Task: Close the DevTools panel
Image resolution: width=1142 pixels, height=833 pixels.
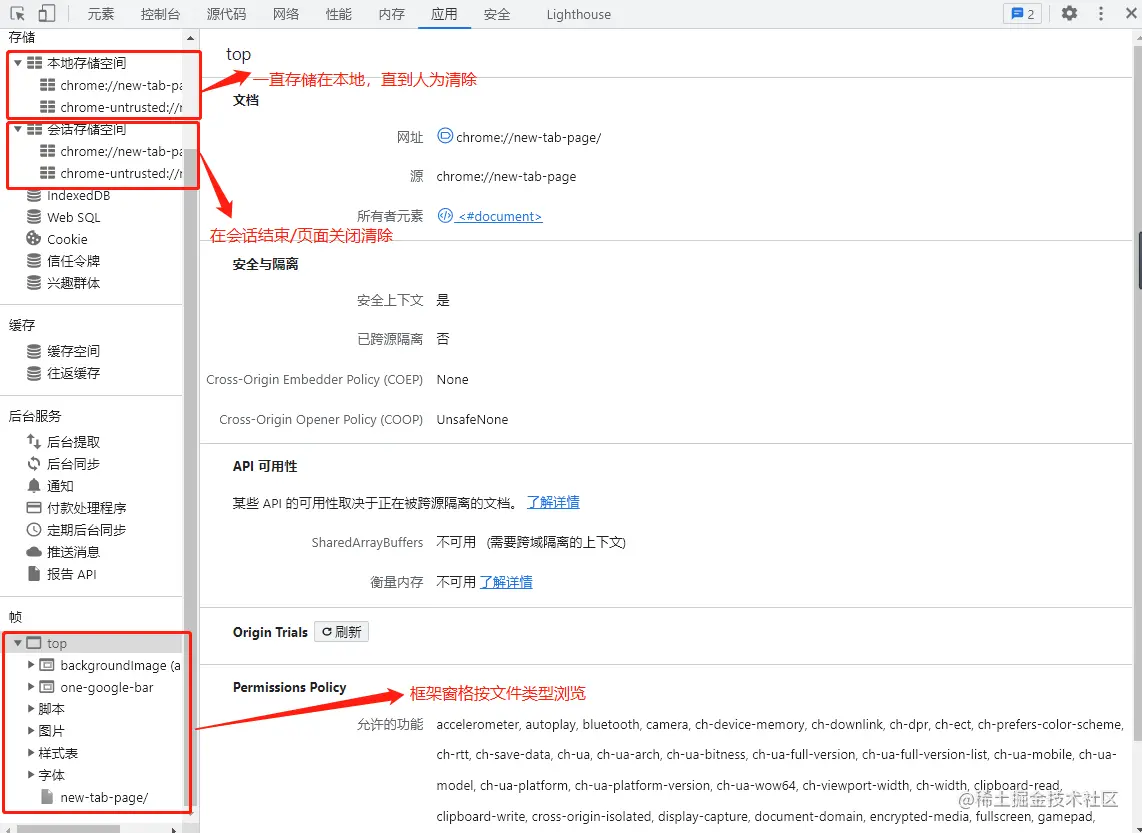Action: [x=1131, y=13]
